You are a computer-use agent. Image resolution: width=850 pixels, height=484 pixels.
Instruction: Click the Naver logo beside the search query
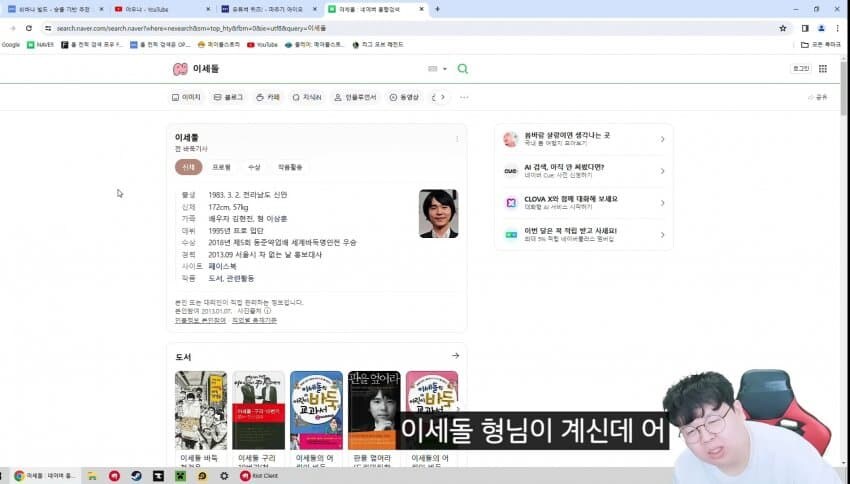(180, 69)
